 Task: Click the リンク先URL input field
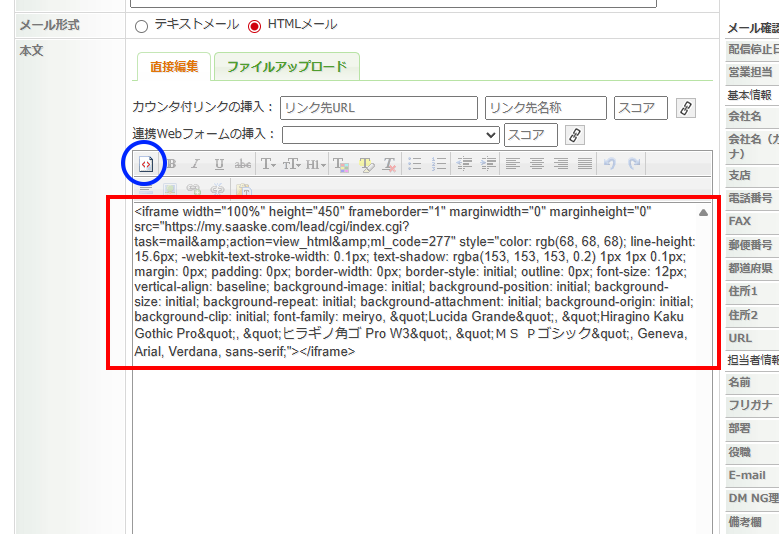(x=379, y=108)
